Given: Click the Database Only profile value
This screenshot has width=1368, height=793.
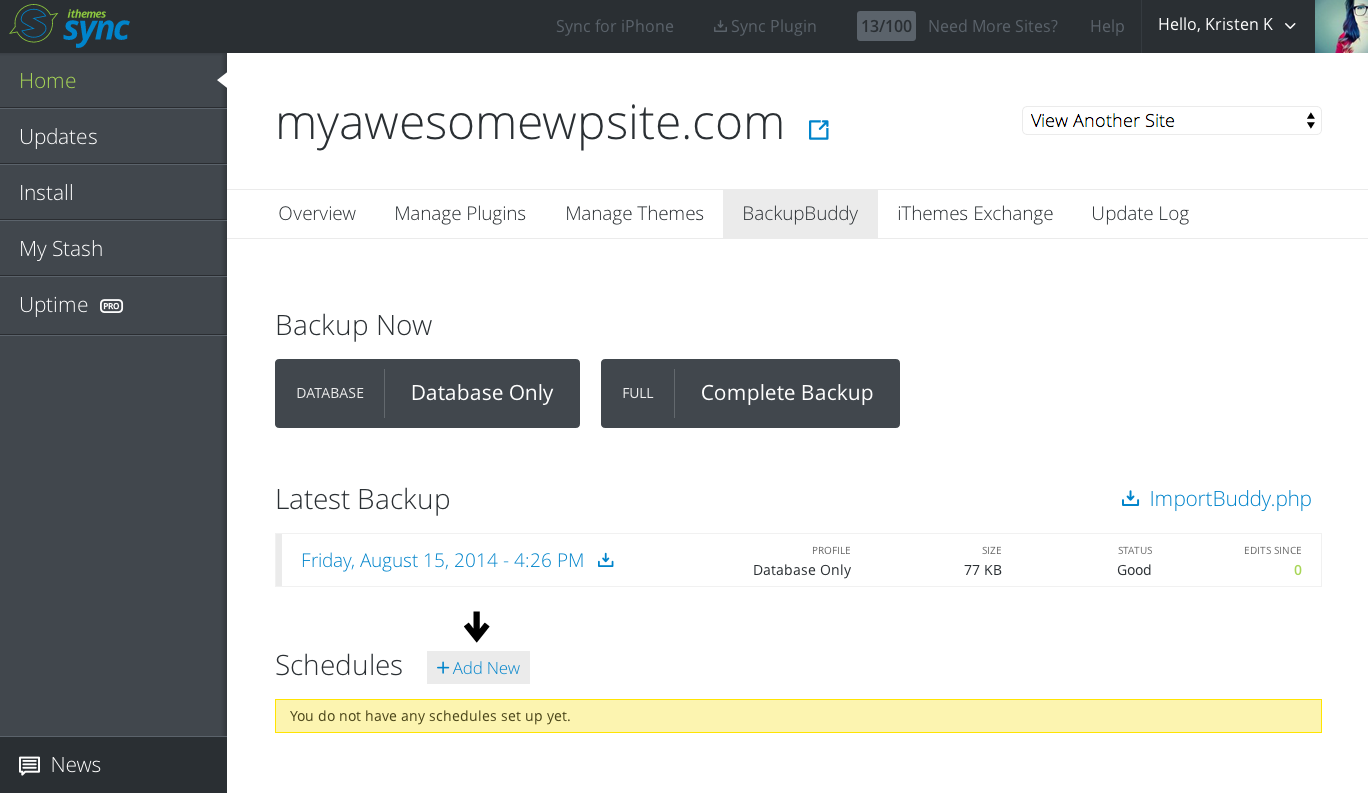Looking at the screenshot, I should click(x=802, y=570).
